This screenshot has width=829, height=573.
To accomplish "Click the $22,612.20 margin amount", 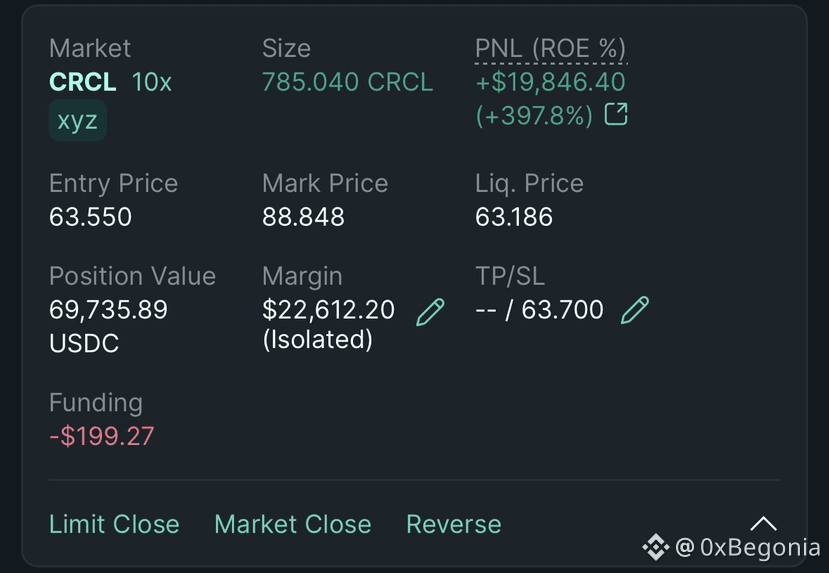I will (328, 310).
